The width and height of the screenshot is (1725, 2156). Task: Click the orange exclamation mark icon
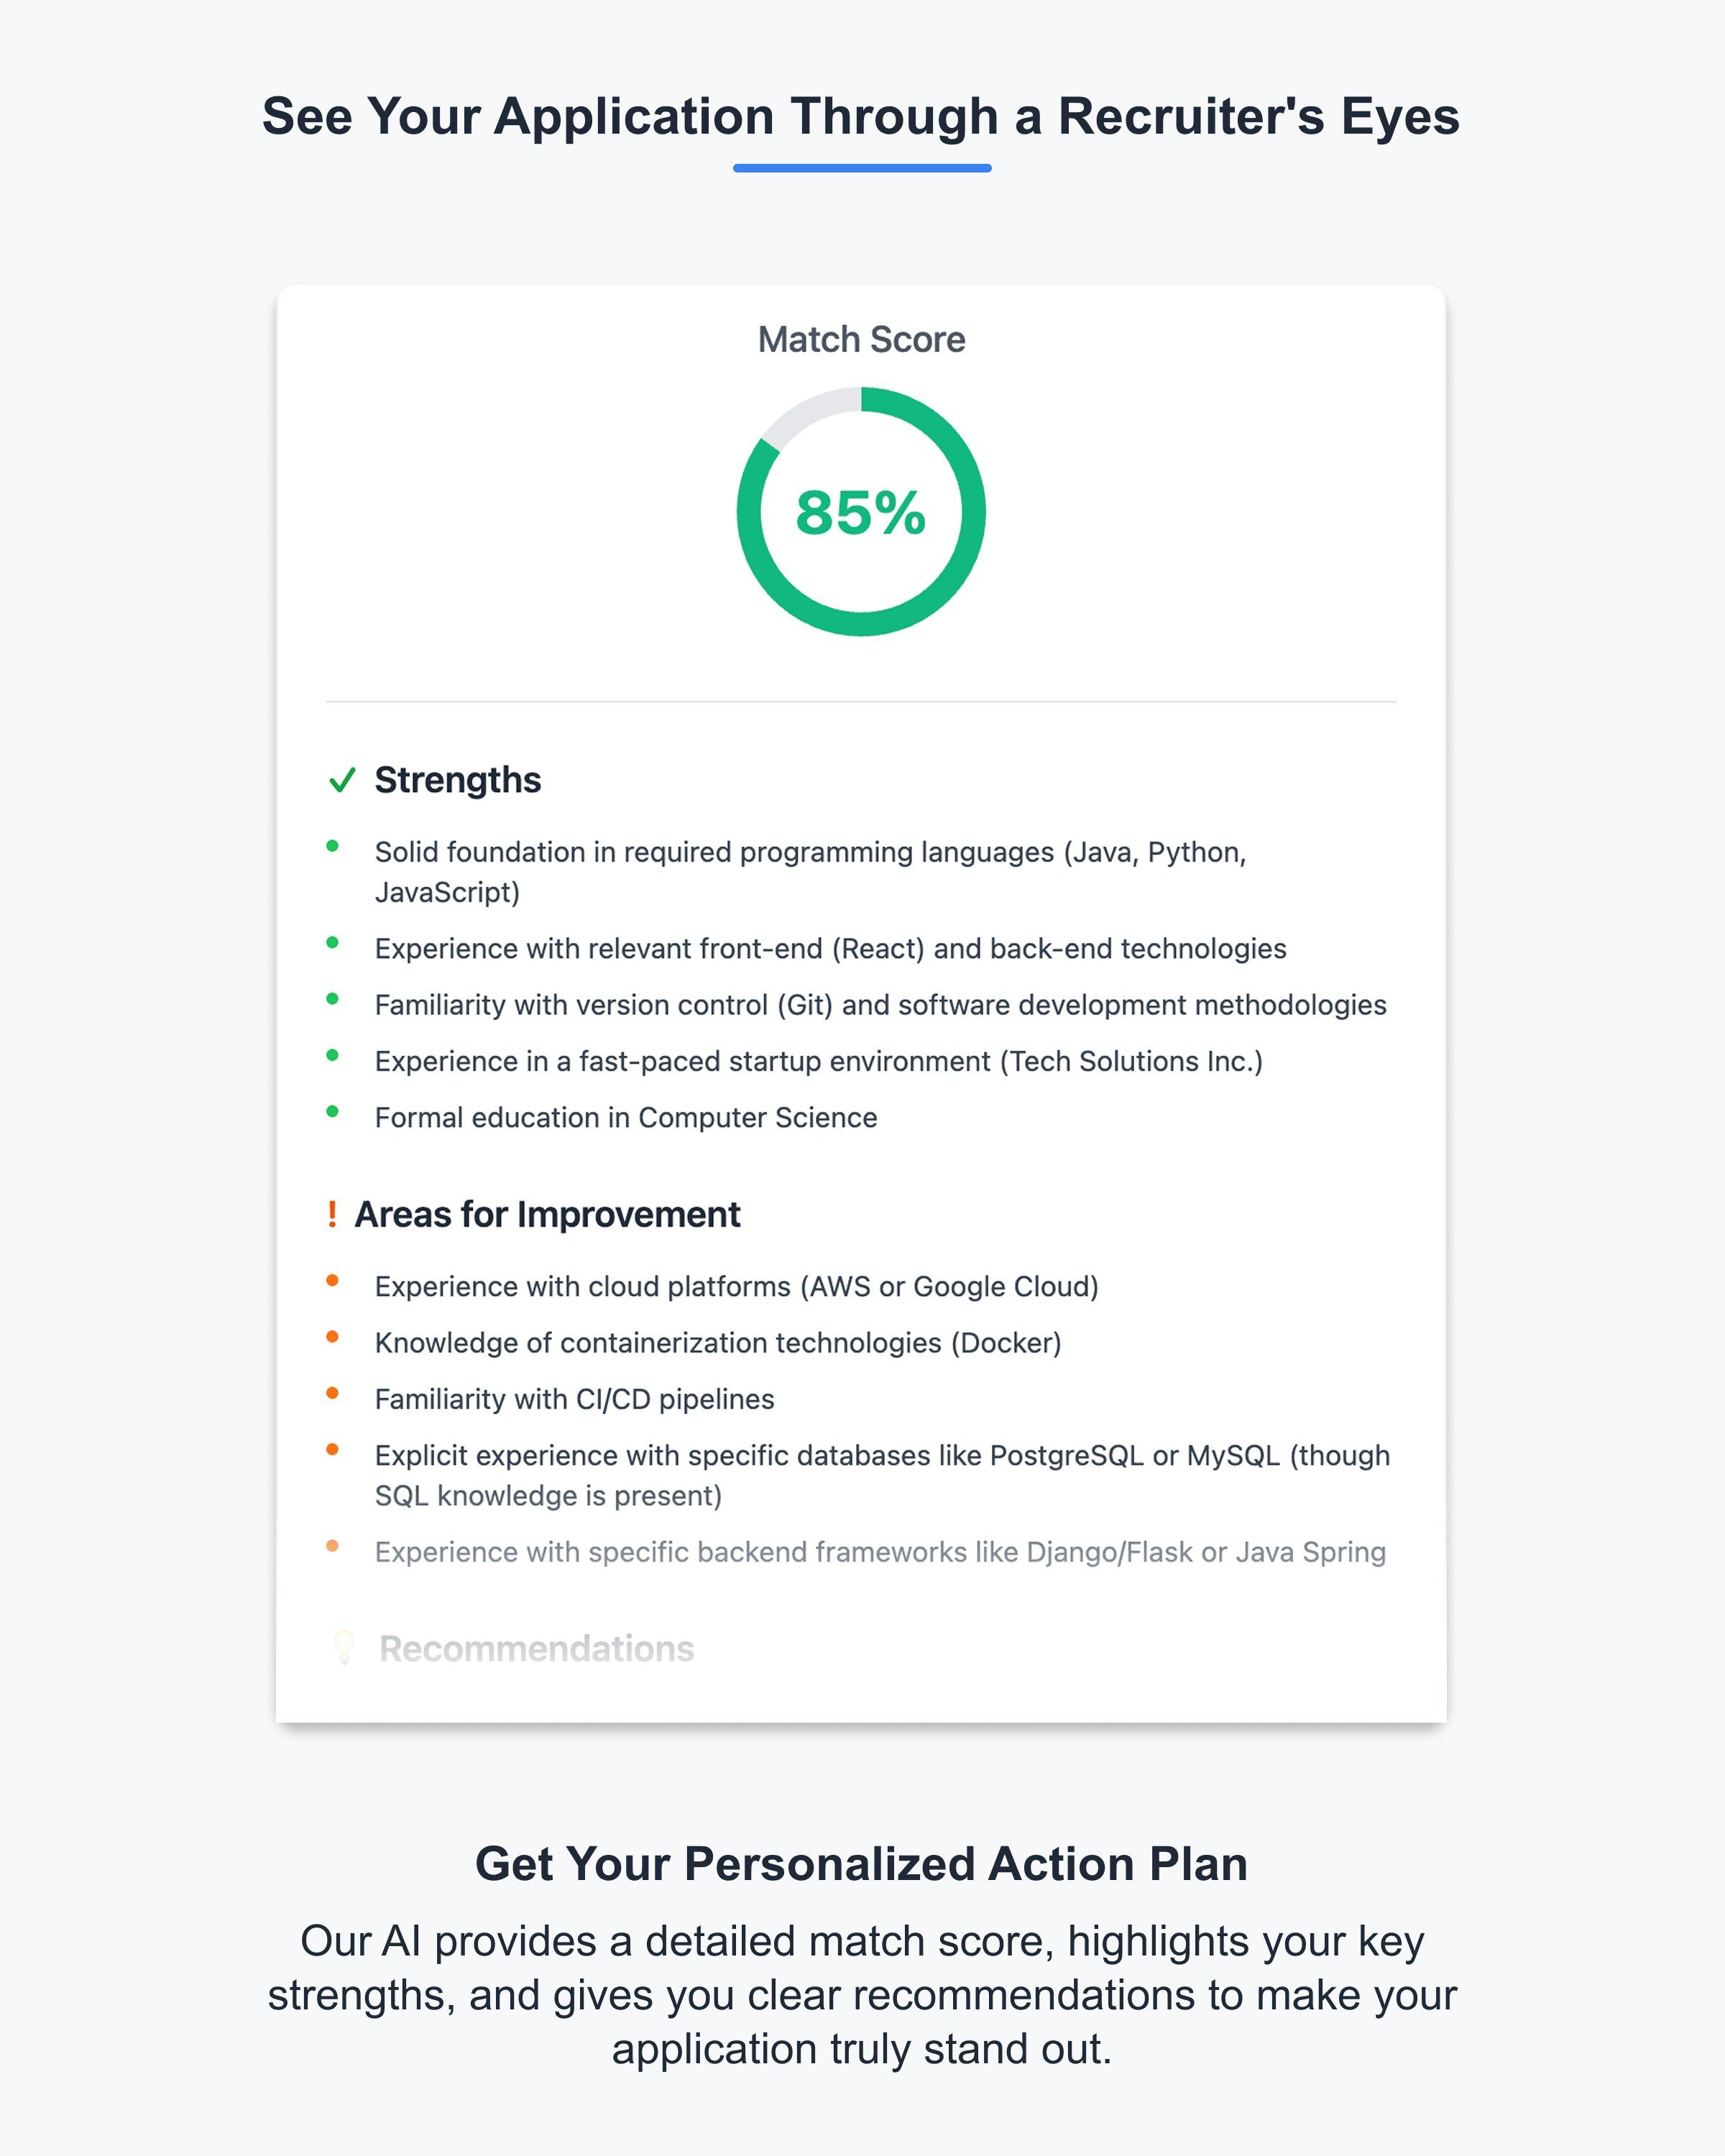[332, 1214]
